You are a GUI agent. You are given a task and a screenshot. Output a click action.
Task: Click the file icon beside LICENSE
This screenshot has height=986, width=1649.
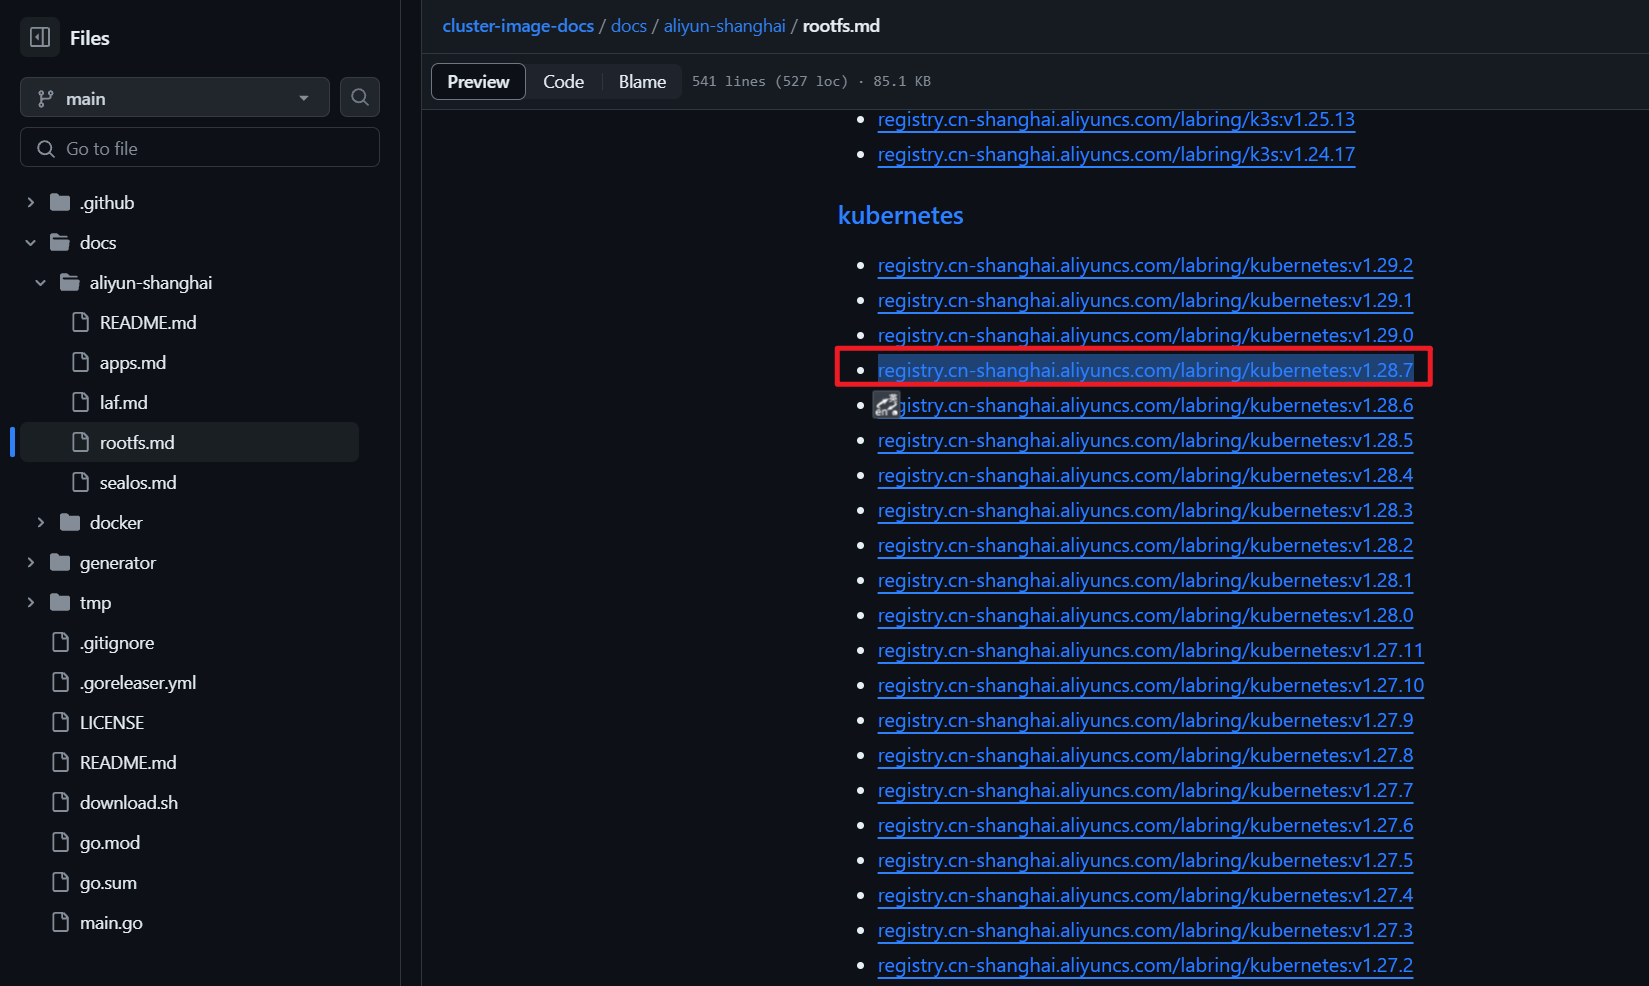click(61, 722)
